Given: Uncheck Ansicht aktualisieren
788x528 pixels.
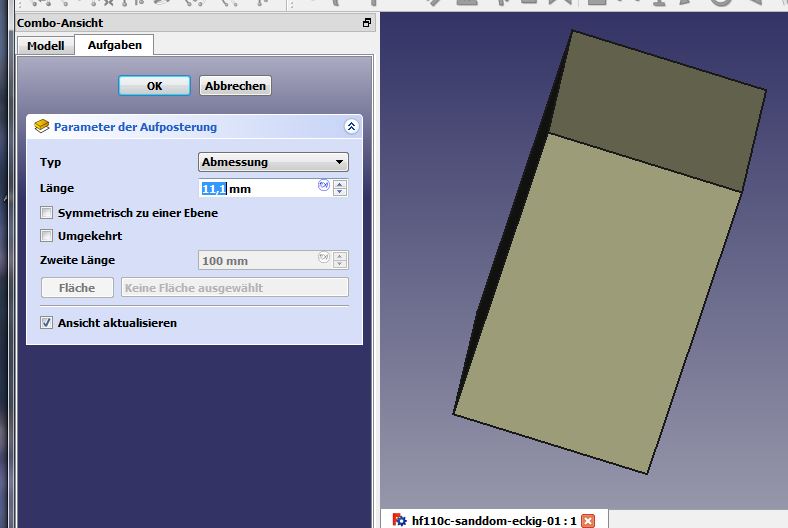Looking at the screenshot, I should pos(46,323).
